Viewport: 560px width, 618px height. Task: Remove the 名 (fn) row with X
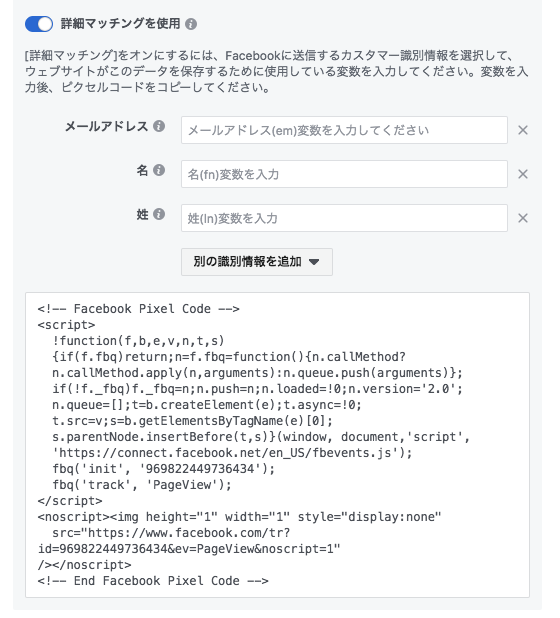[523, 174]
